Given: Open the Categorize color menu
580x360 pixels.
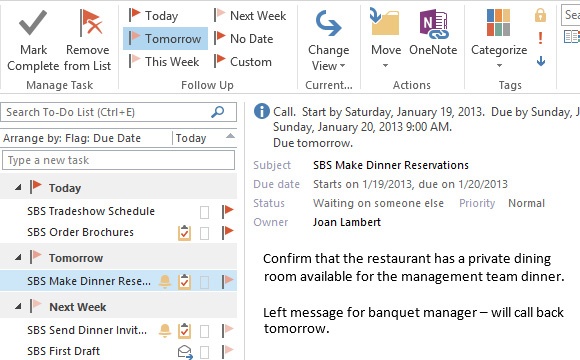Looking at the screenshot, I should pyautogui.click(x=499, y=39).
